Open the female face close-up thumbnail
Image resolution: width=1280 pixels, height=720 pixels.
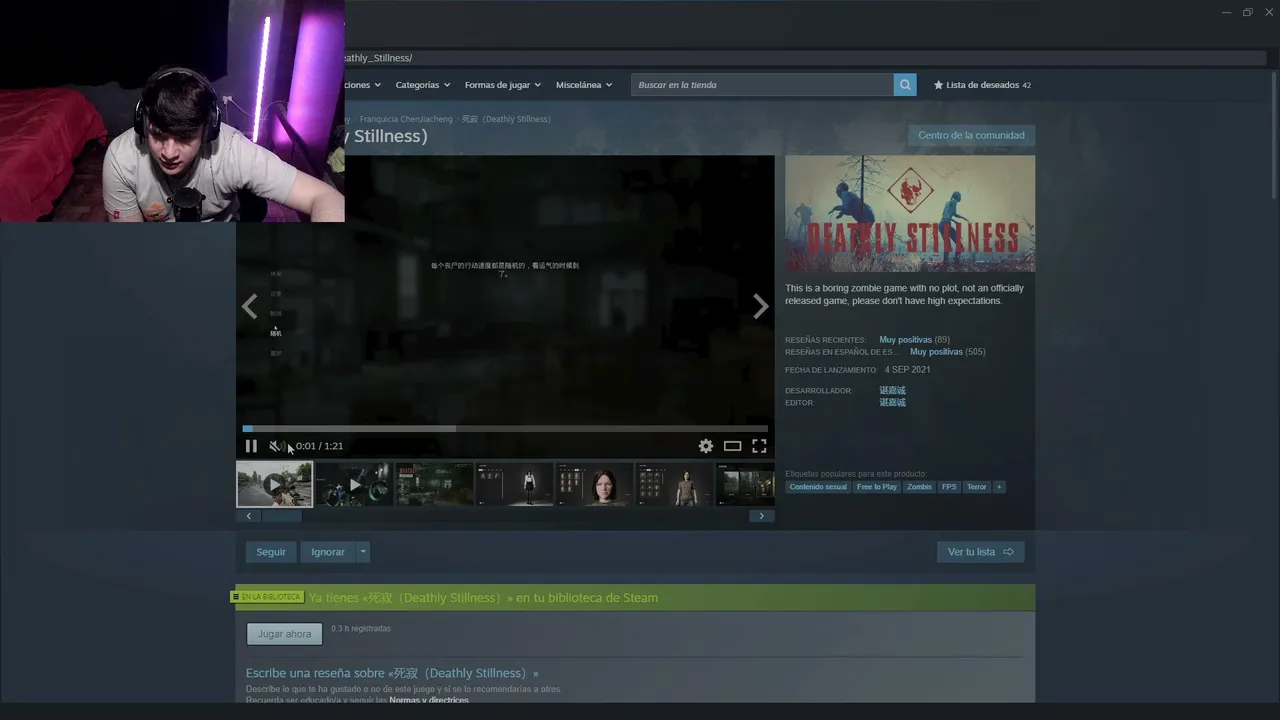point(594,484)
